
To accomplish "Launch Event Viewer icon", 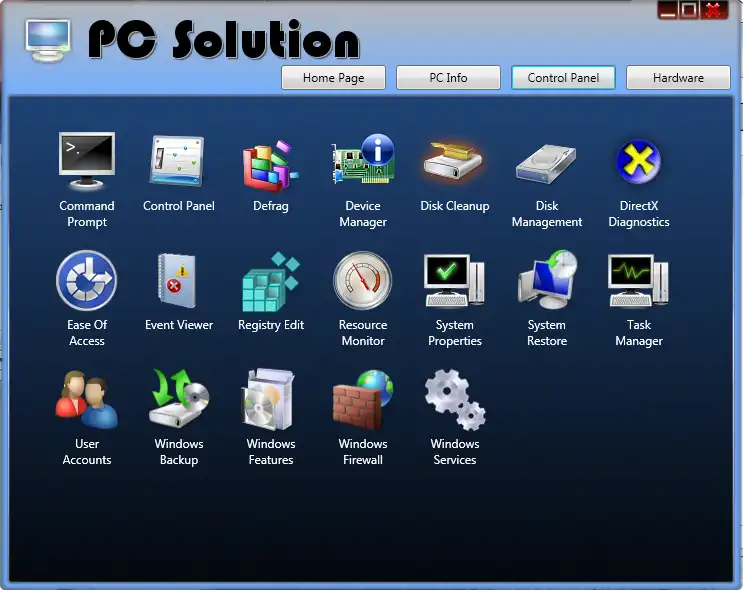I will pos(177,280).
